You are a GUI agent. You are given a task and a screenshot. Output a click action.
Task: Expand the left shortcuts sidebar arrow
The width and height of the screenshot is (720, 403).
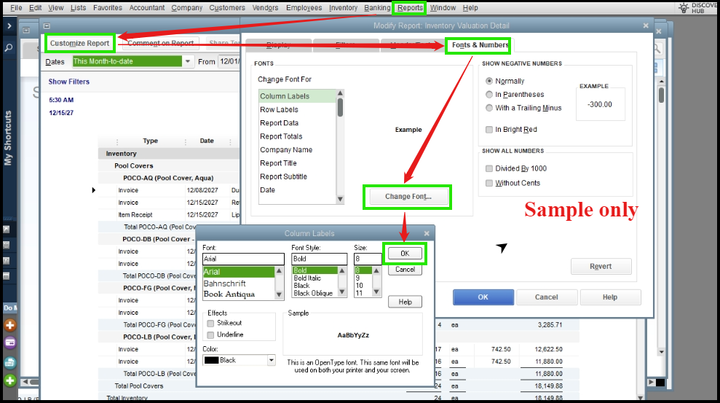coord(9,26)
